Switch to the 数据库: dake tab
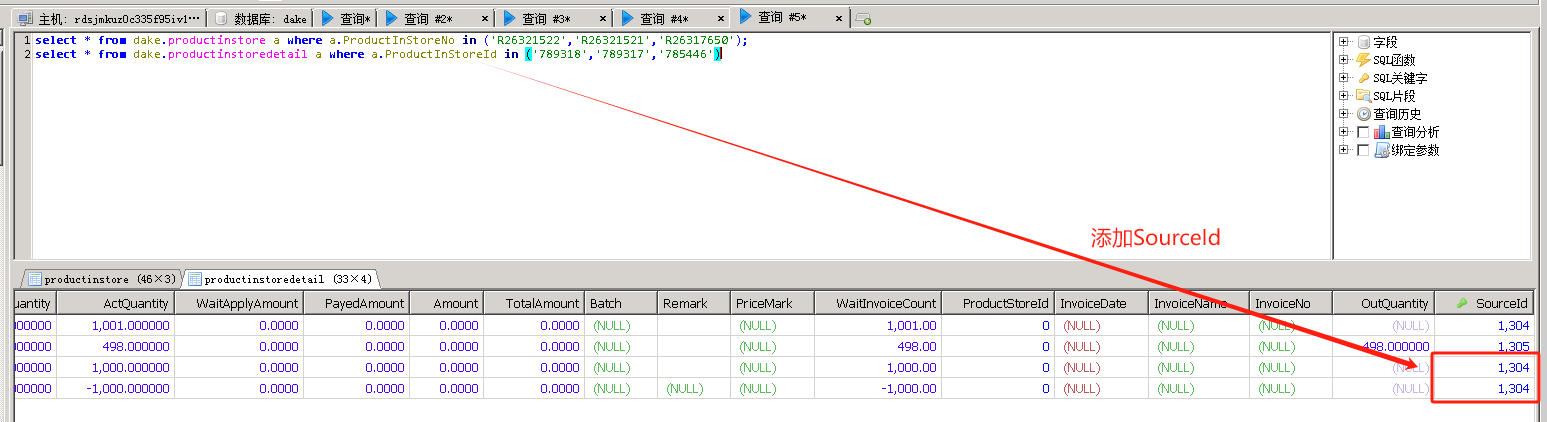The image size is (1547, 422). (x=261, y=19)
